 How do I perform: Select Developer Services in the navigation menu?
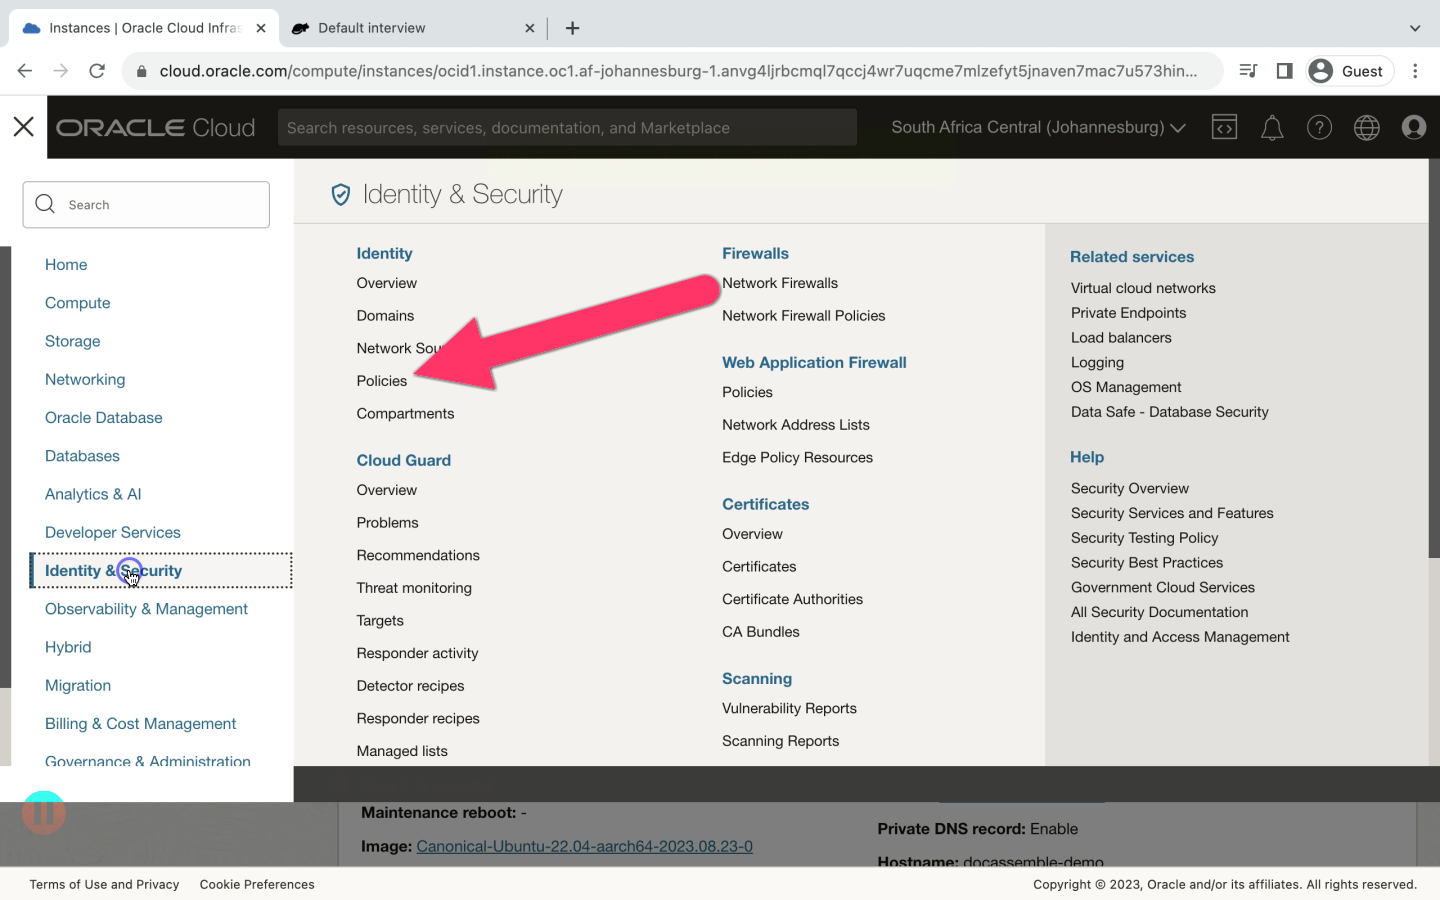coord(113,533)
